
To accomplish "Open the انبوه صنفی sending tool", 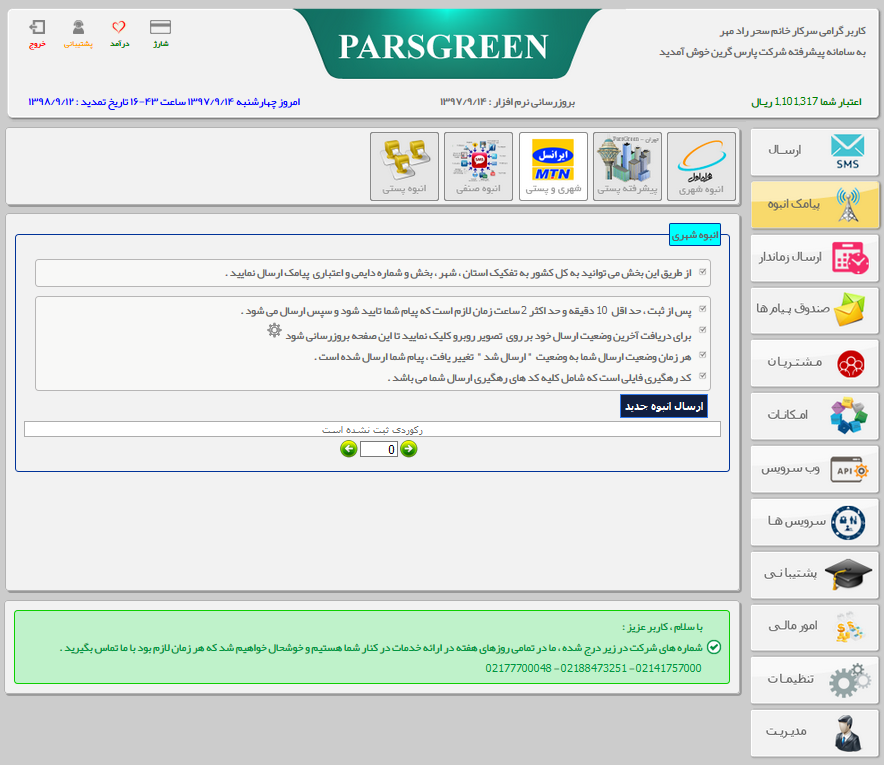I will click(478, 165).
